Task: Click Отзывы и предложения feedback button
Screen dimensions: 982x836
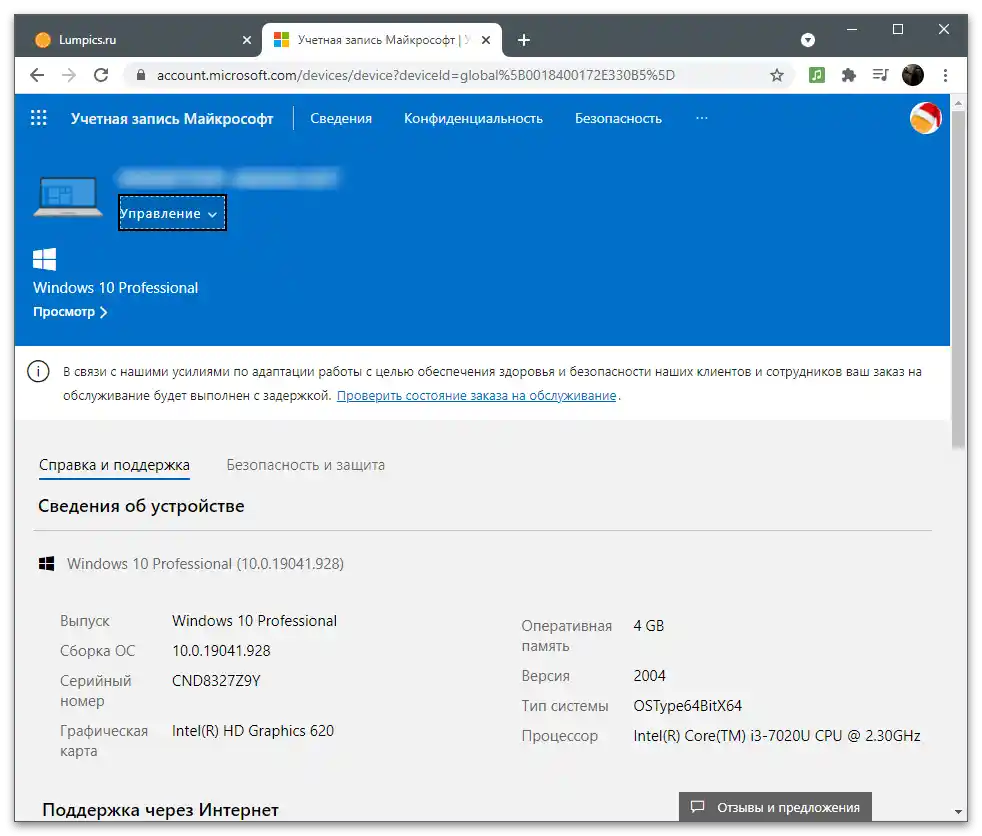Action: [x=775, y=807]
